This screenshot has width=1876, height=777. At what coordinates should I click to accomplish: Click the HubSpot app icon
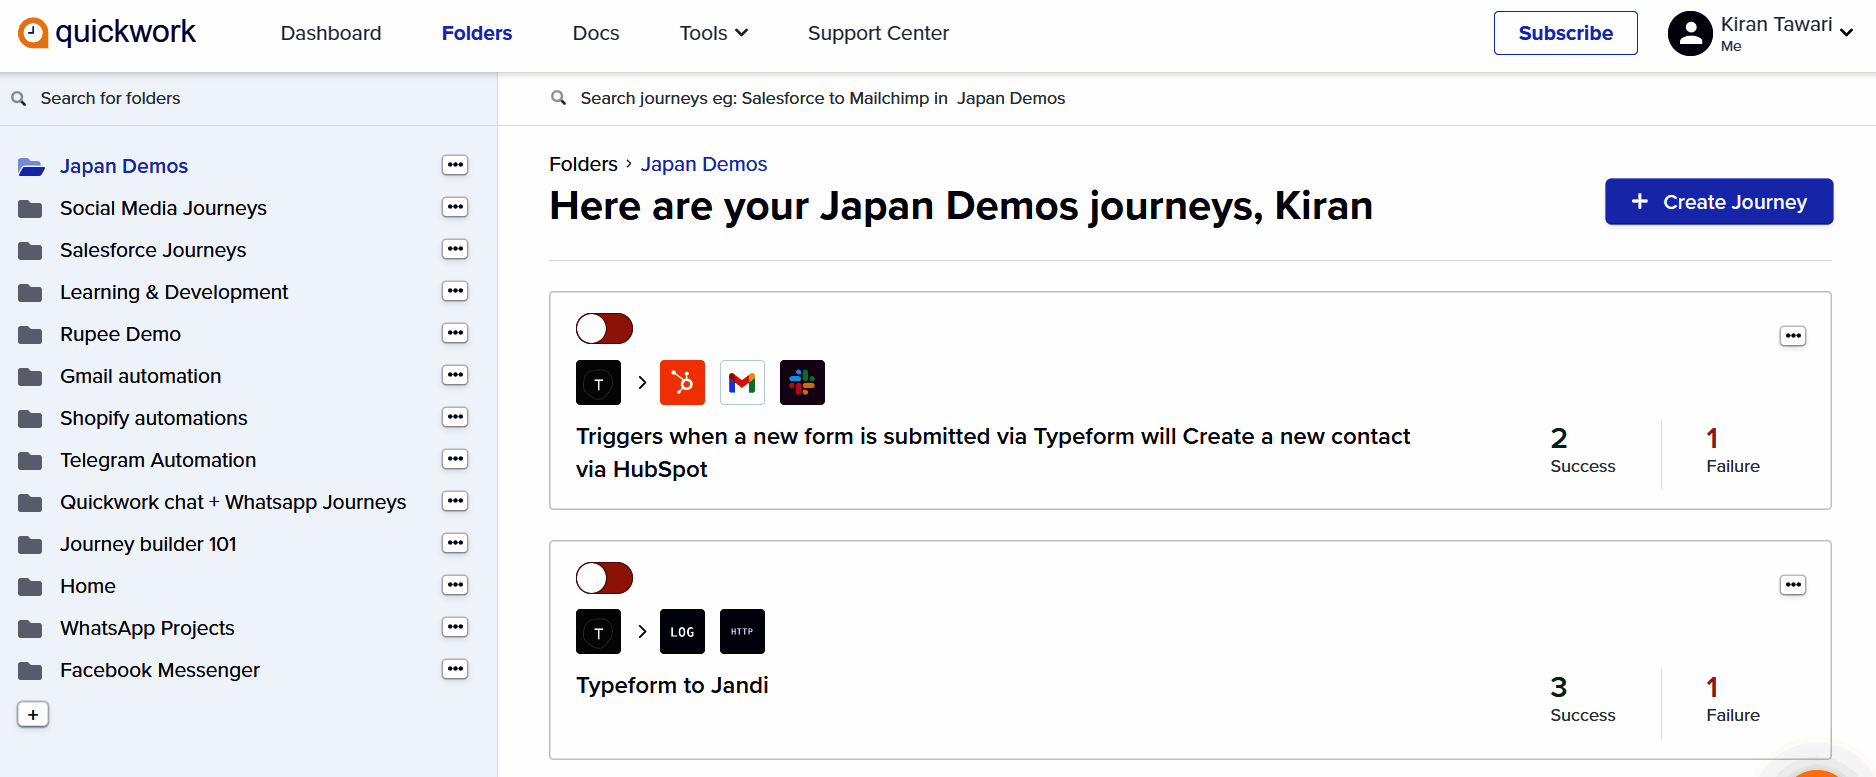coord(682,382)
